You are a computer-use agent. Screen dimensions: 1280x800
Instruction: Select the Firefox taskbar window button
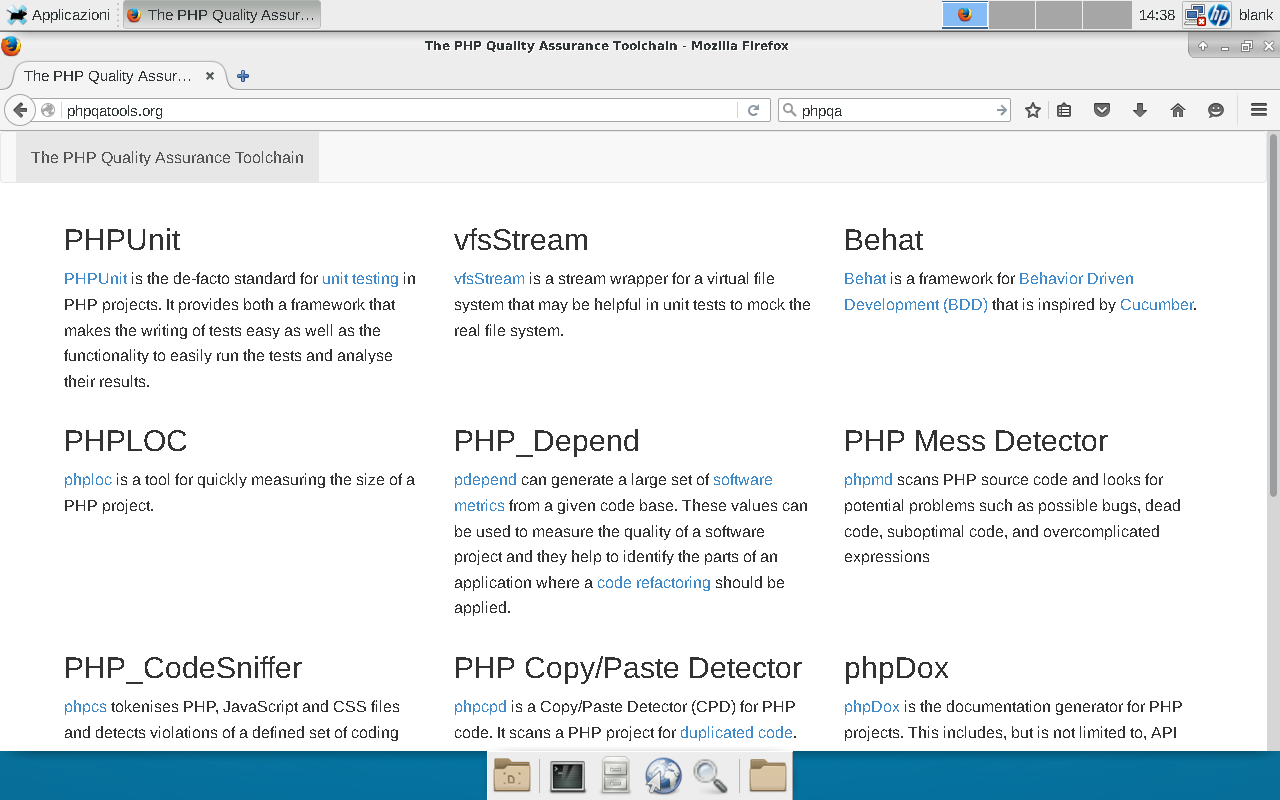point(222,15)
